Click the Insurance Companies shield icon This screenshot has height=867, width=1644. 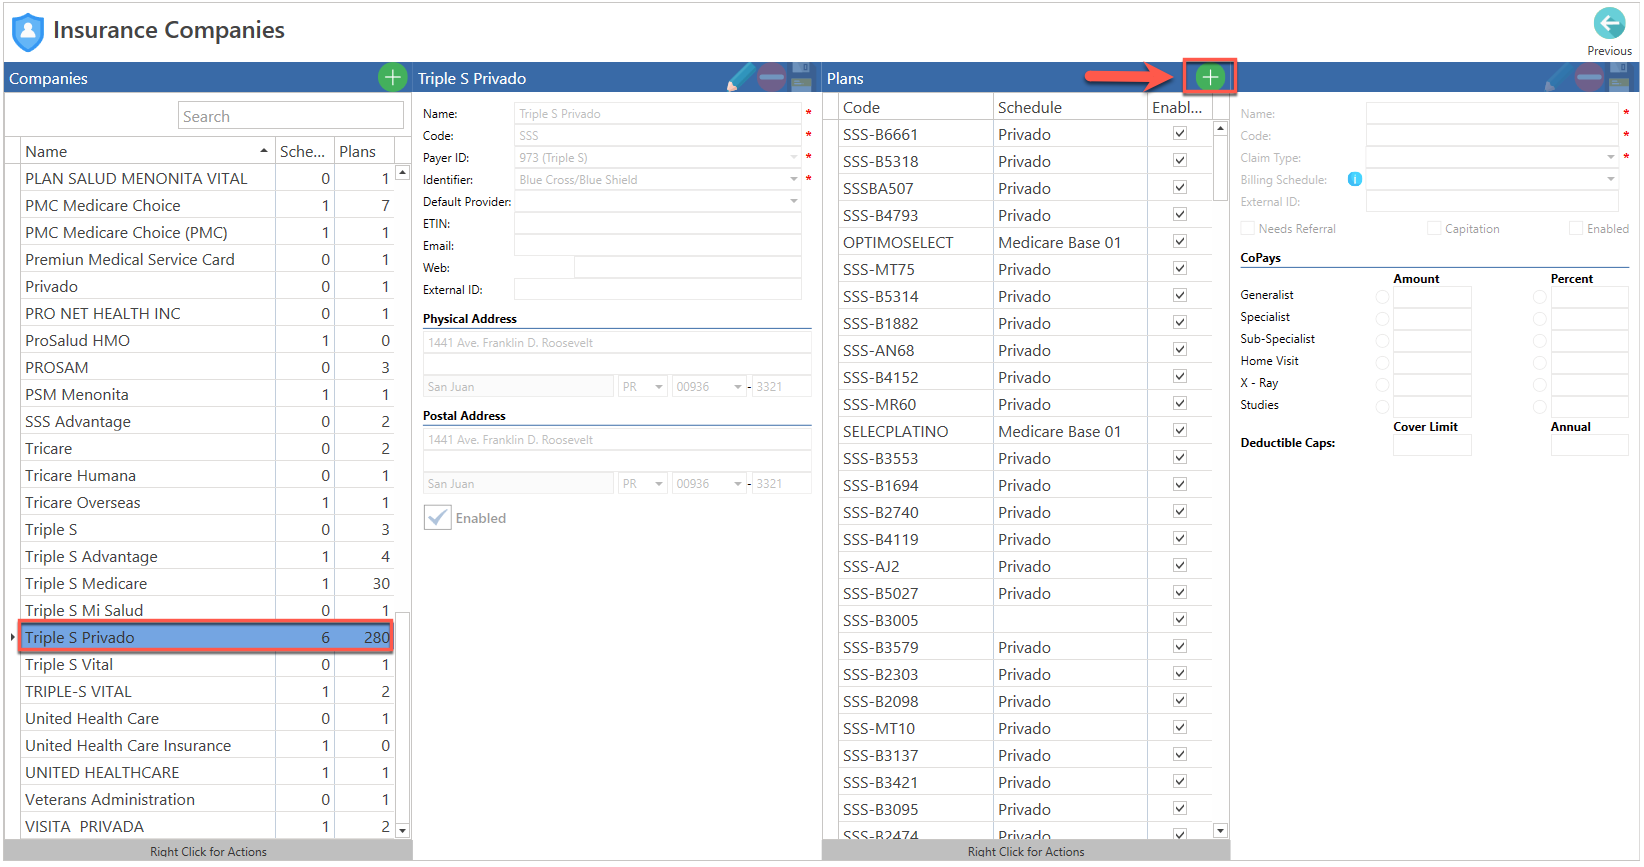[x=28, y=32]
